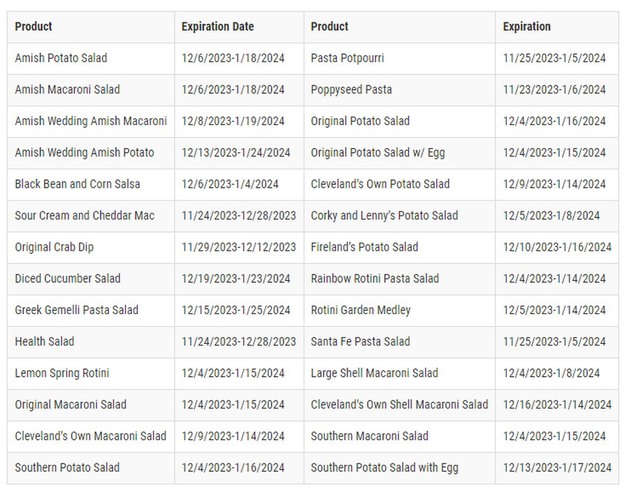The height and width of the screenshot is (492, 625).
Task: Click the date range 12/19/2023-1/23/2024
Action: click(235, 279)
